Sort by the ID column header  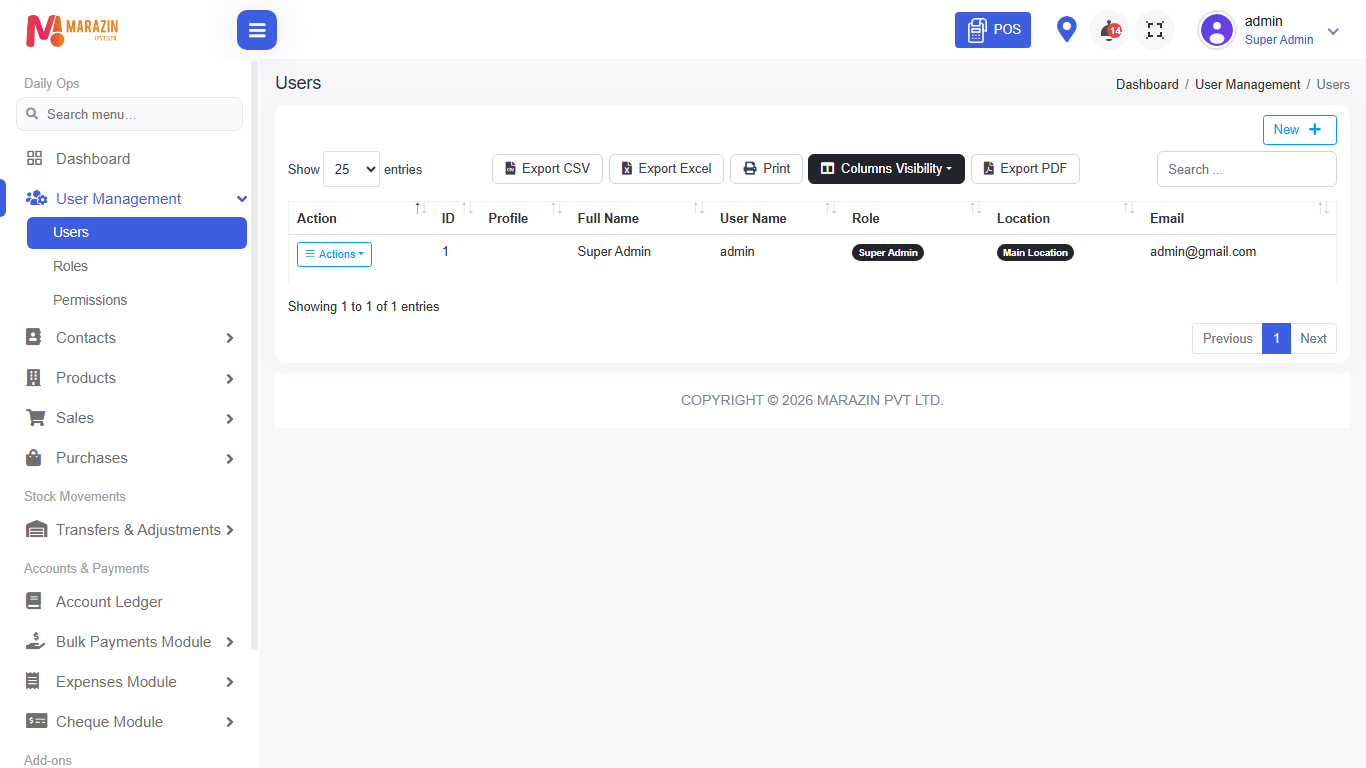click(456, 218)
